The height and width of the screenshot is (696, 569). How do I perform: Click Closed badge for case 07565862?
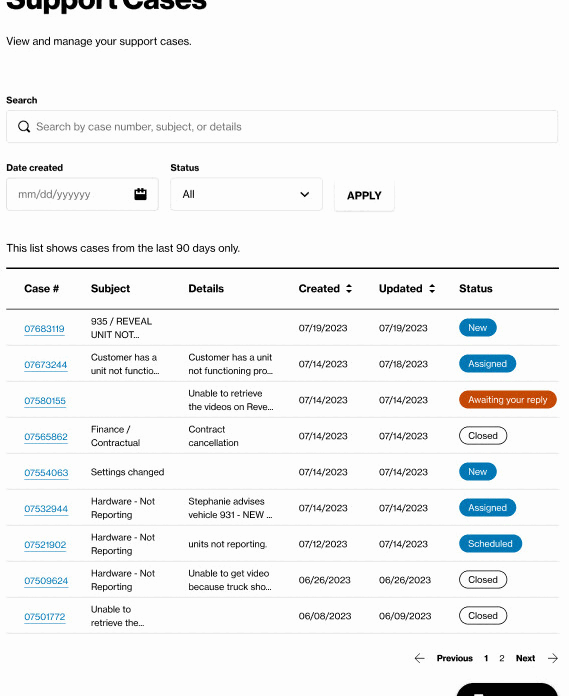[x=483, y=435]
